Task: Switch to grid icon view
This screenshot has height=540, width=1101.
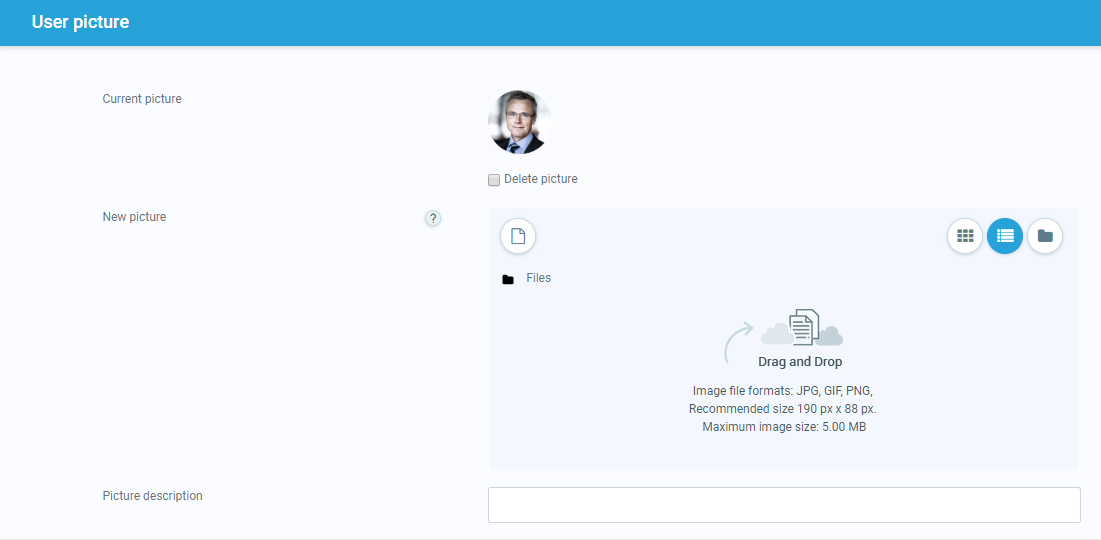Action: pyautogui.click(x=965, y=236)
